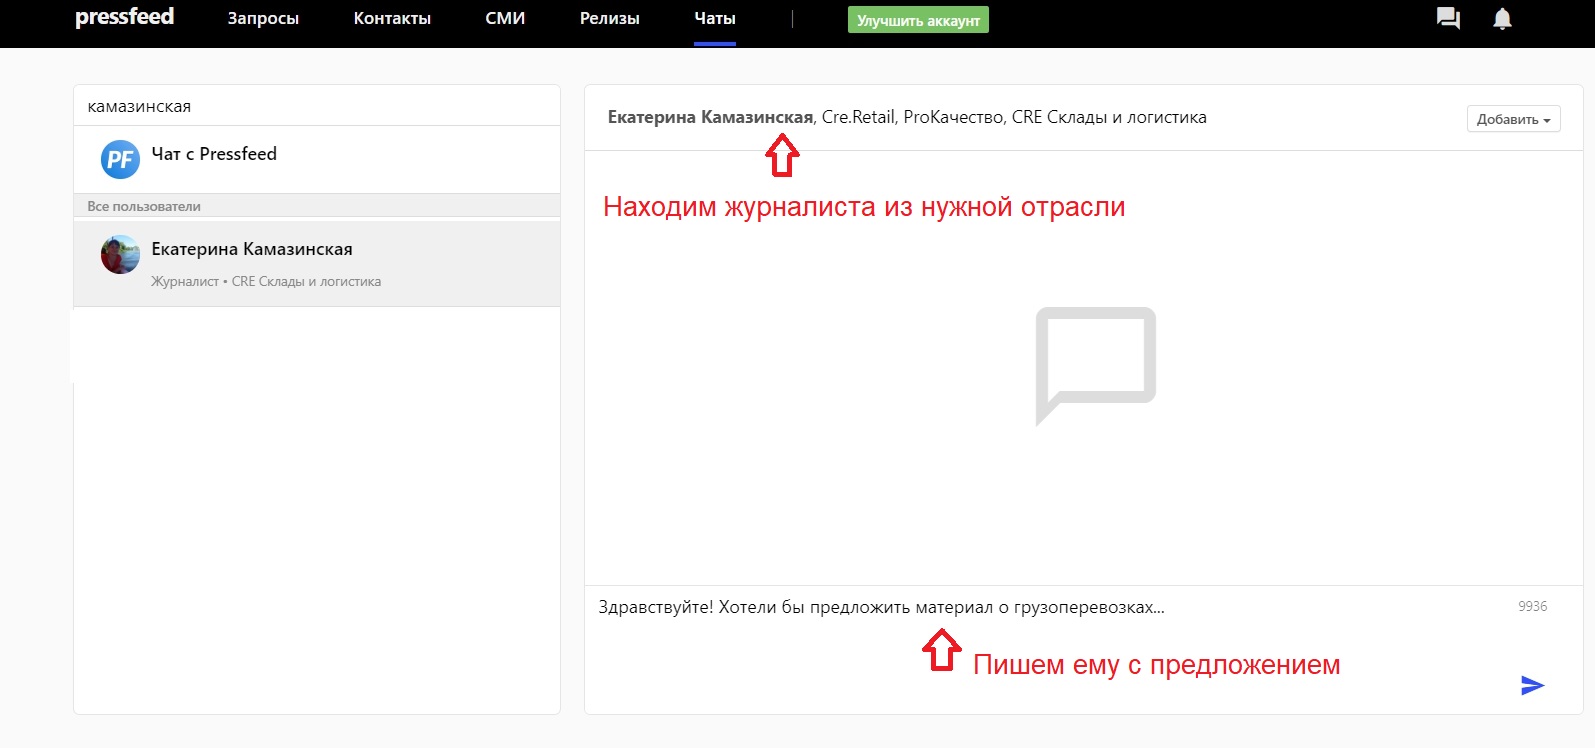Click bold Екатерина Камазинская name in chat header
The height and width of the screenshot is (748, 1595).
[710, 117]
